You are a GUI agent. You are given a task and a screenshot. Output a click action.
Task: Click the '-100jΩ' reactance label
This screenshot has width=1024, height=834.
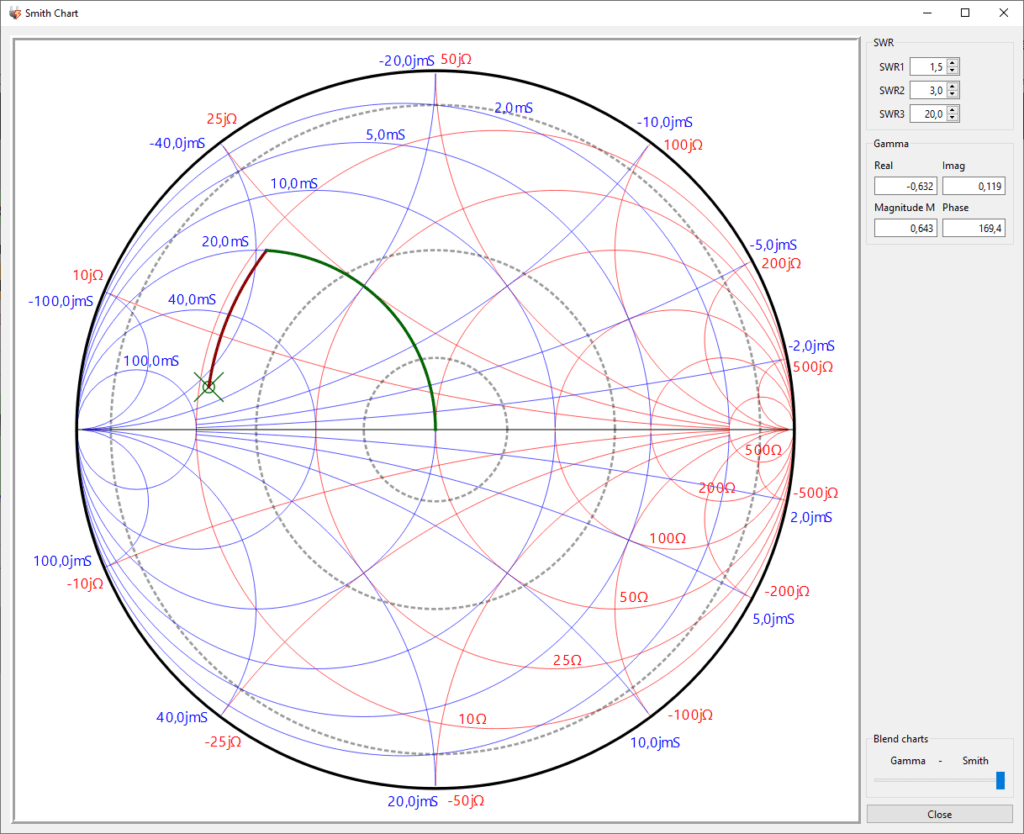690,715
